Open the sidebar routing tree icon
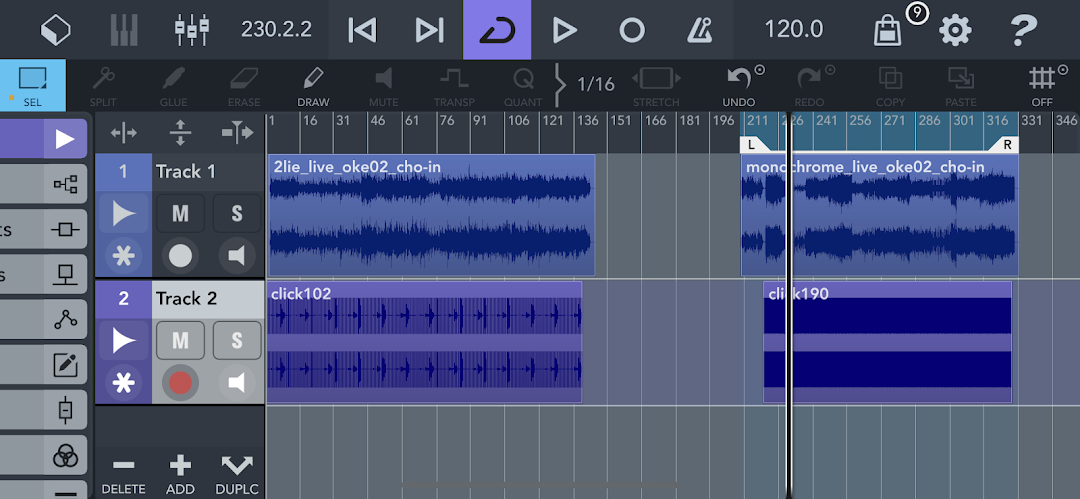The image size is (1080, 499). click(65, 184)
